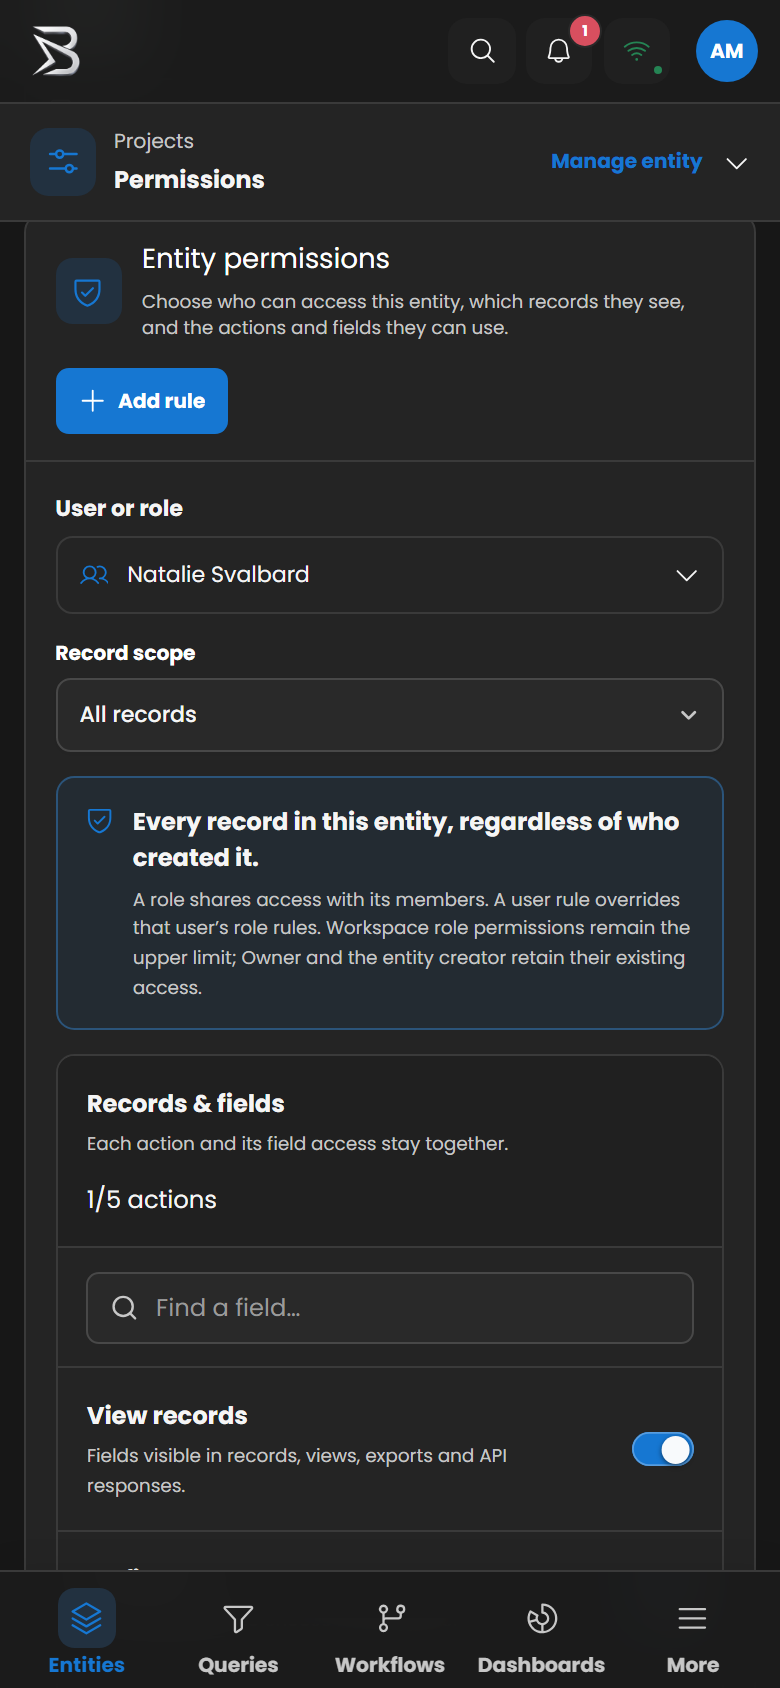Open the User or role dropdown
The image size is (780, 1688).
390,575
